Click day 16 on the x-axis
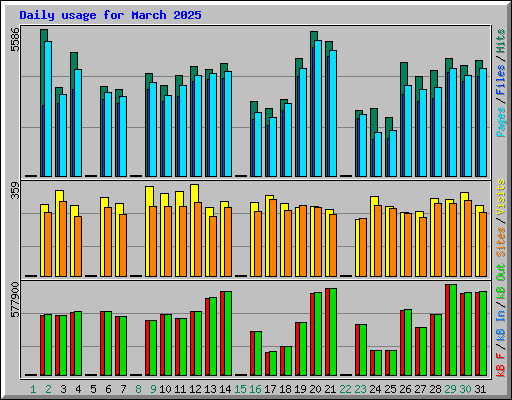Viewport: 512px width, 400px height. (x=255, y=389)
